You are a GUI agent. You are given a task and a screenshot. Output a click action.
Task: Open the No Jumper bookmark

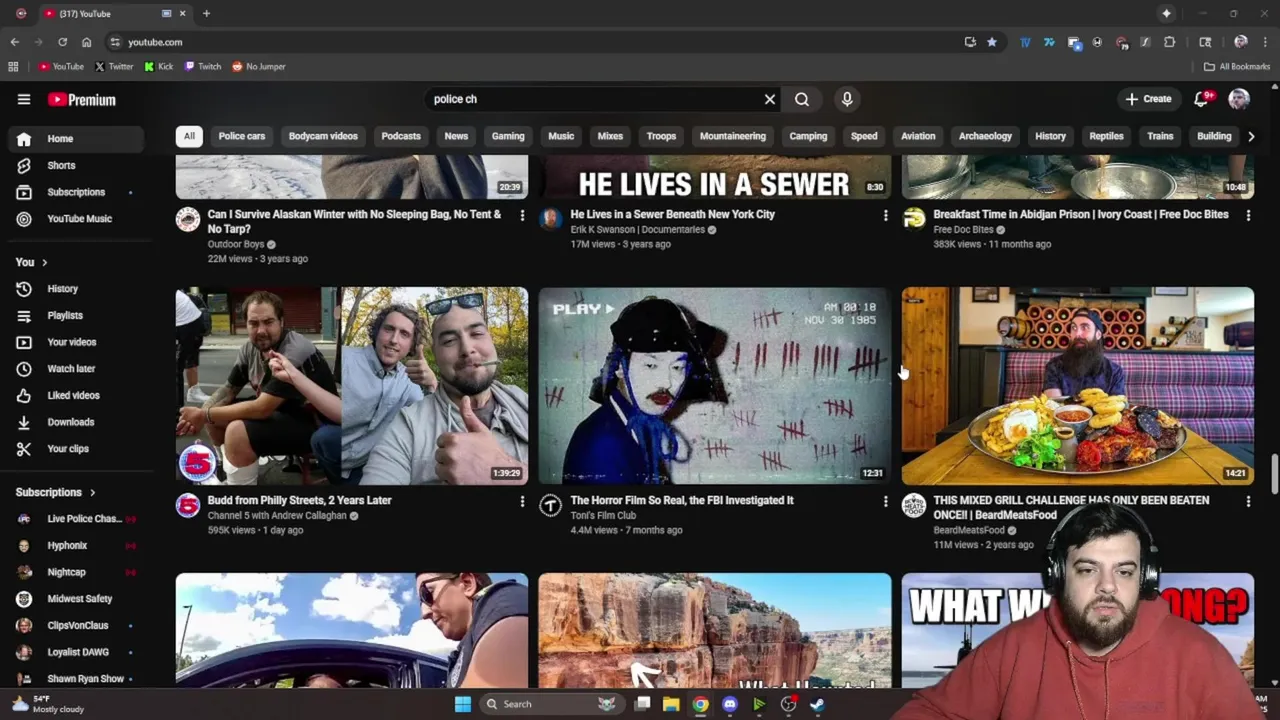[x=259, y=67]
